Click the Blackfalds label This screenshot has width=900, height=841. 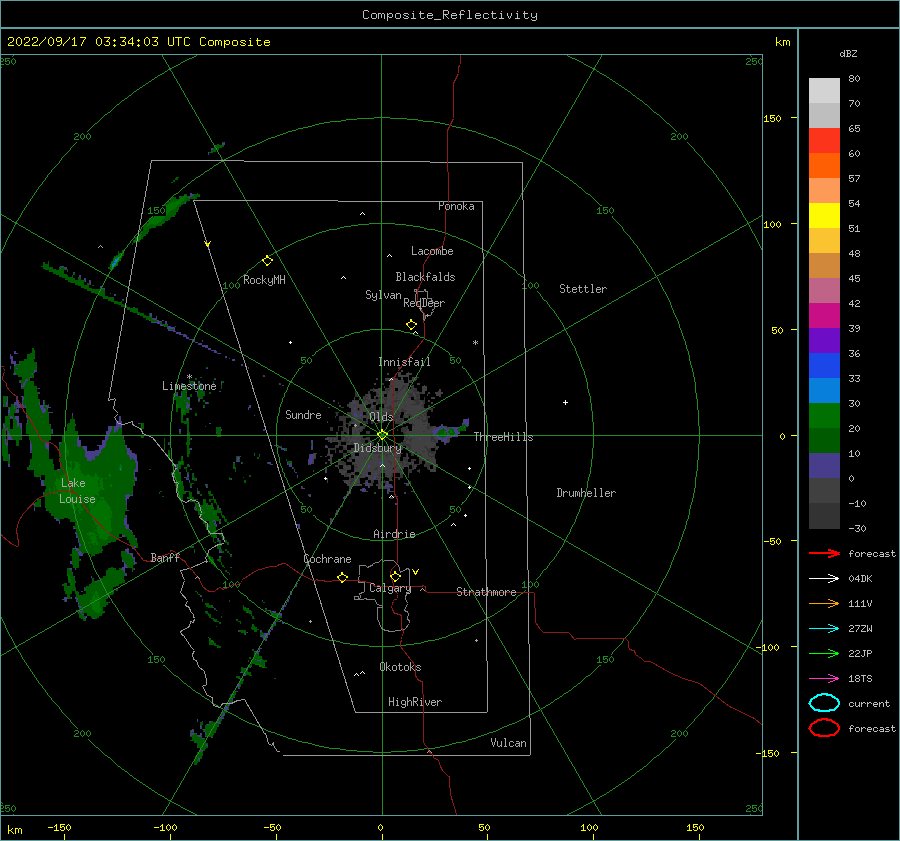[x=425, y=277]
